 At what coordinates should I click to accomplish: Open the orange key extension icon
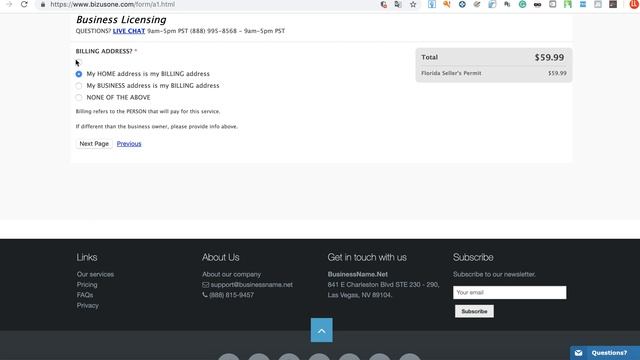pos(447,4)
